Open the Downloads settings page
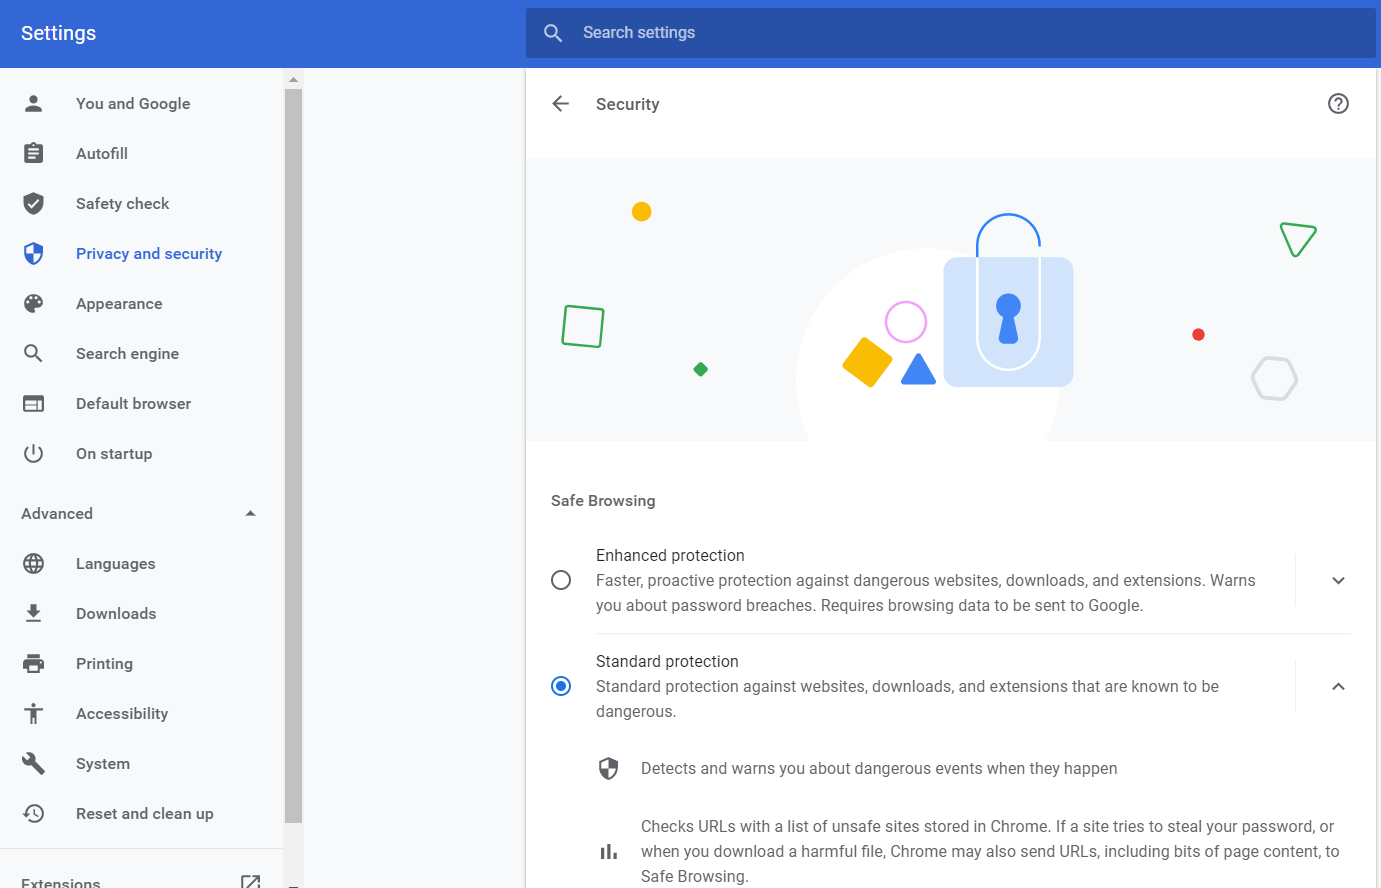 coord(116,614)
